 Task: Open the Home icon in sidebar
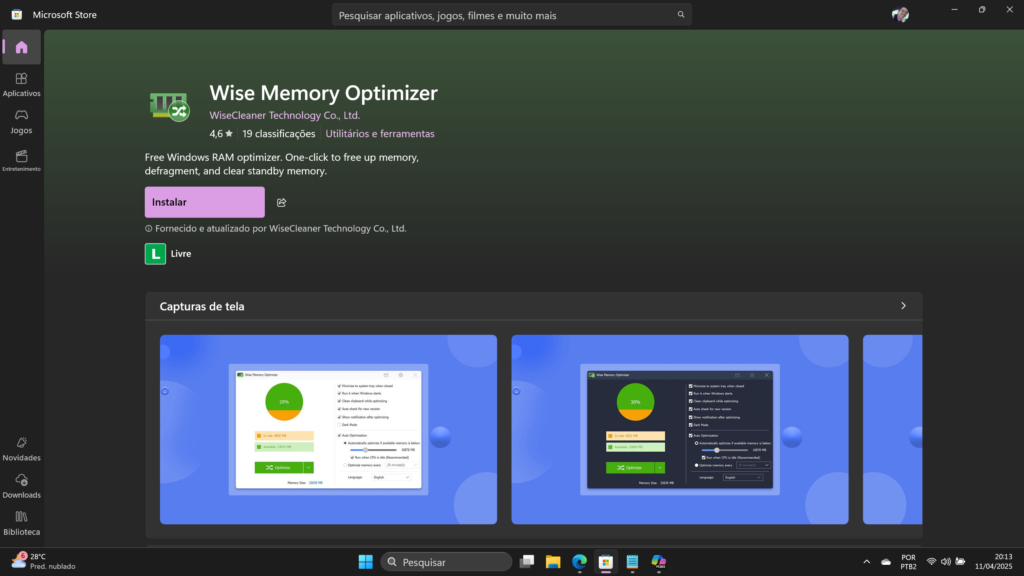tap(21, 47)
